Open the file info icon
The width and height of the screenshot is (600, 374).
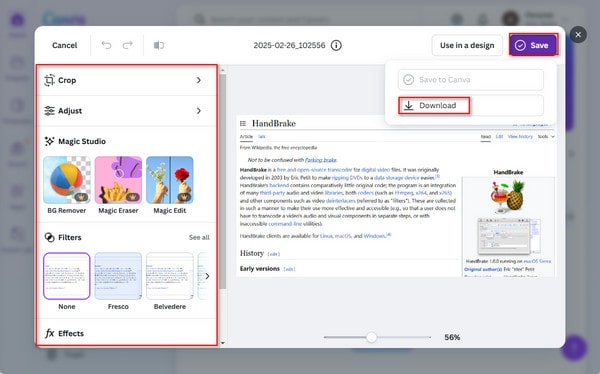336,45
